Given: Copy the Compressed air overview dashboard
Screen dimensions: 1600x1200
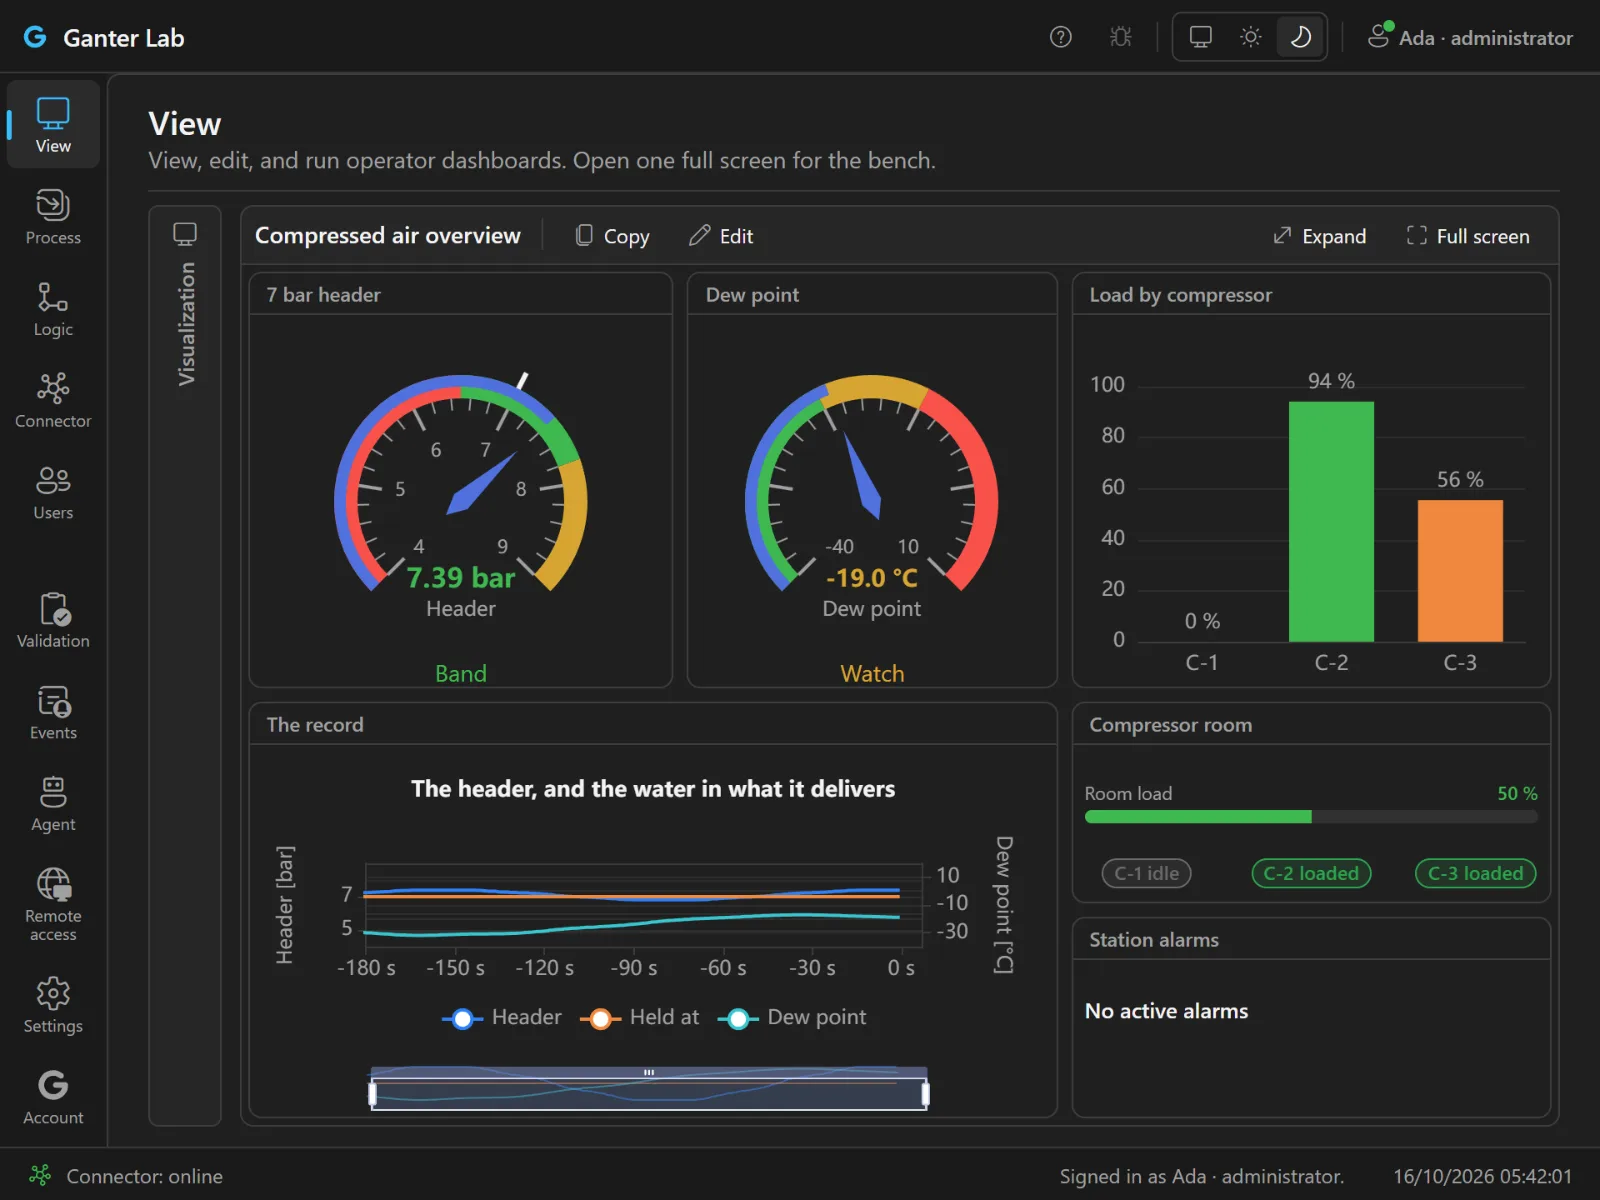Looking at the screenshot, I should (613, 236).
